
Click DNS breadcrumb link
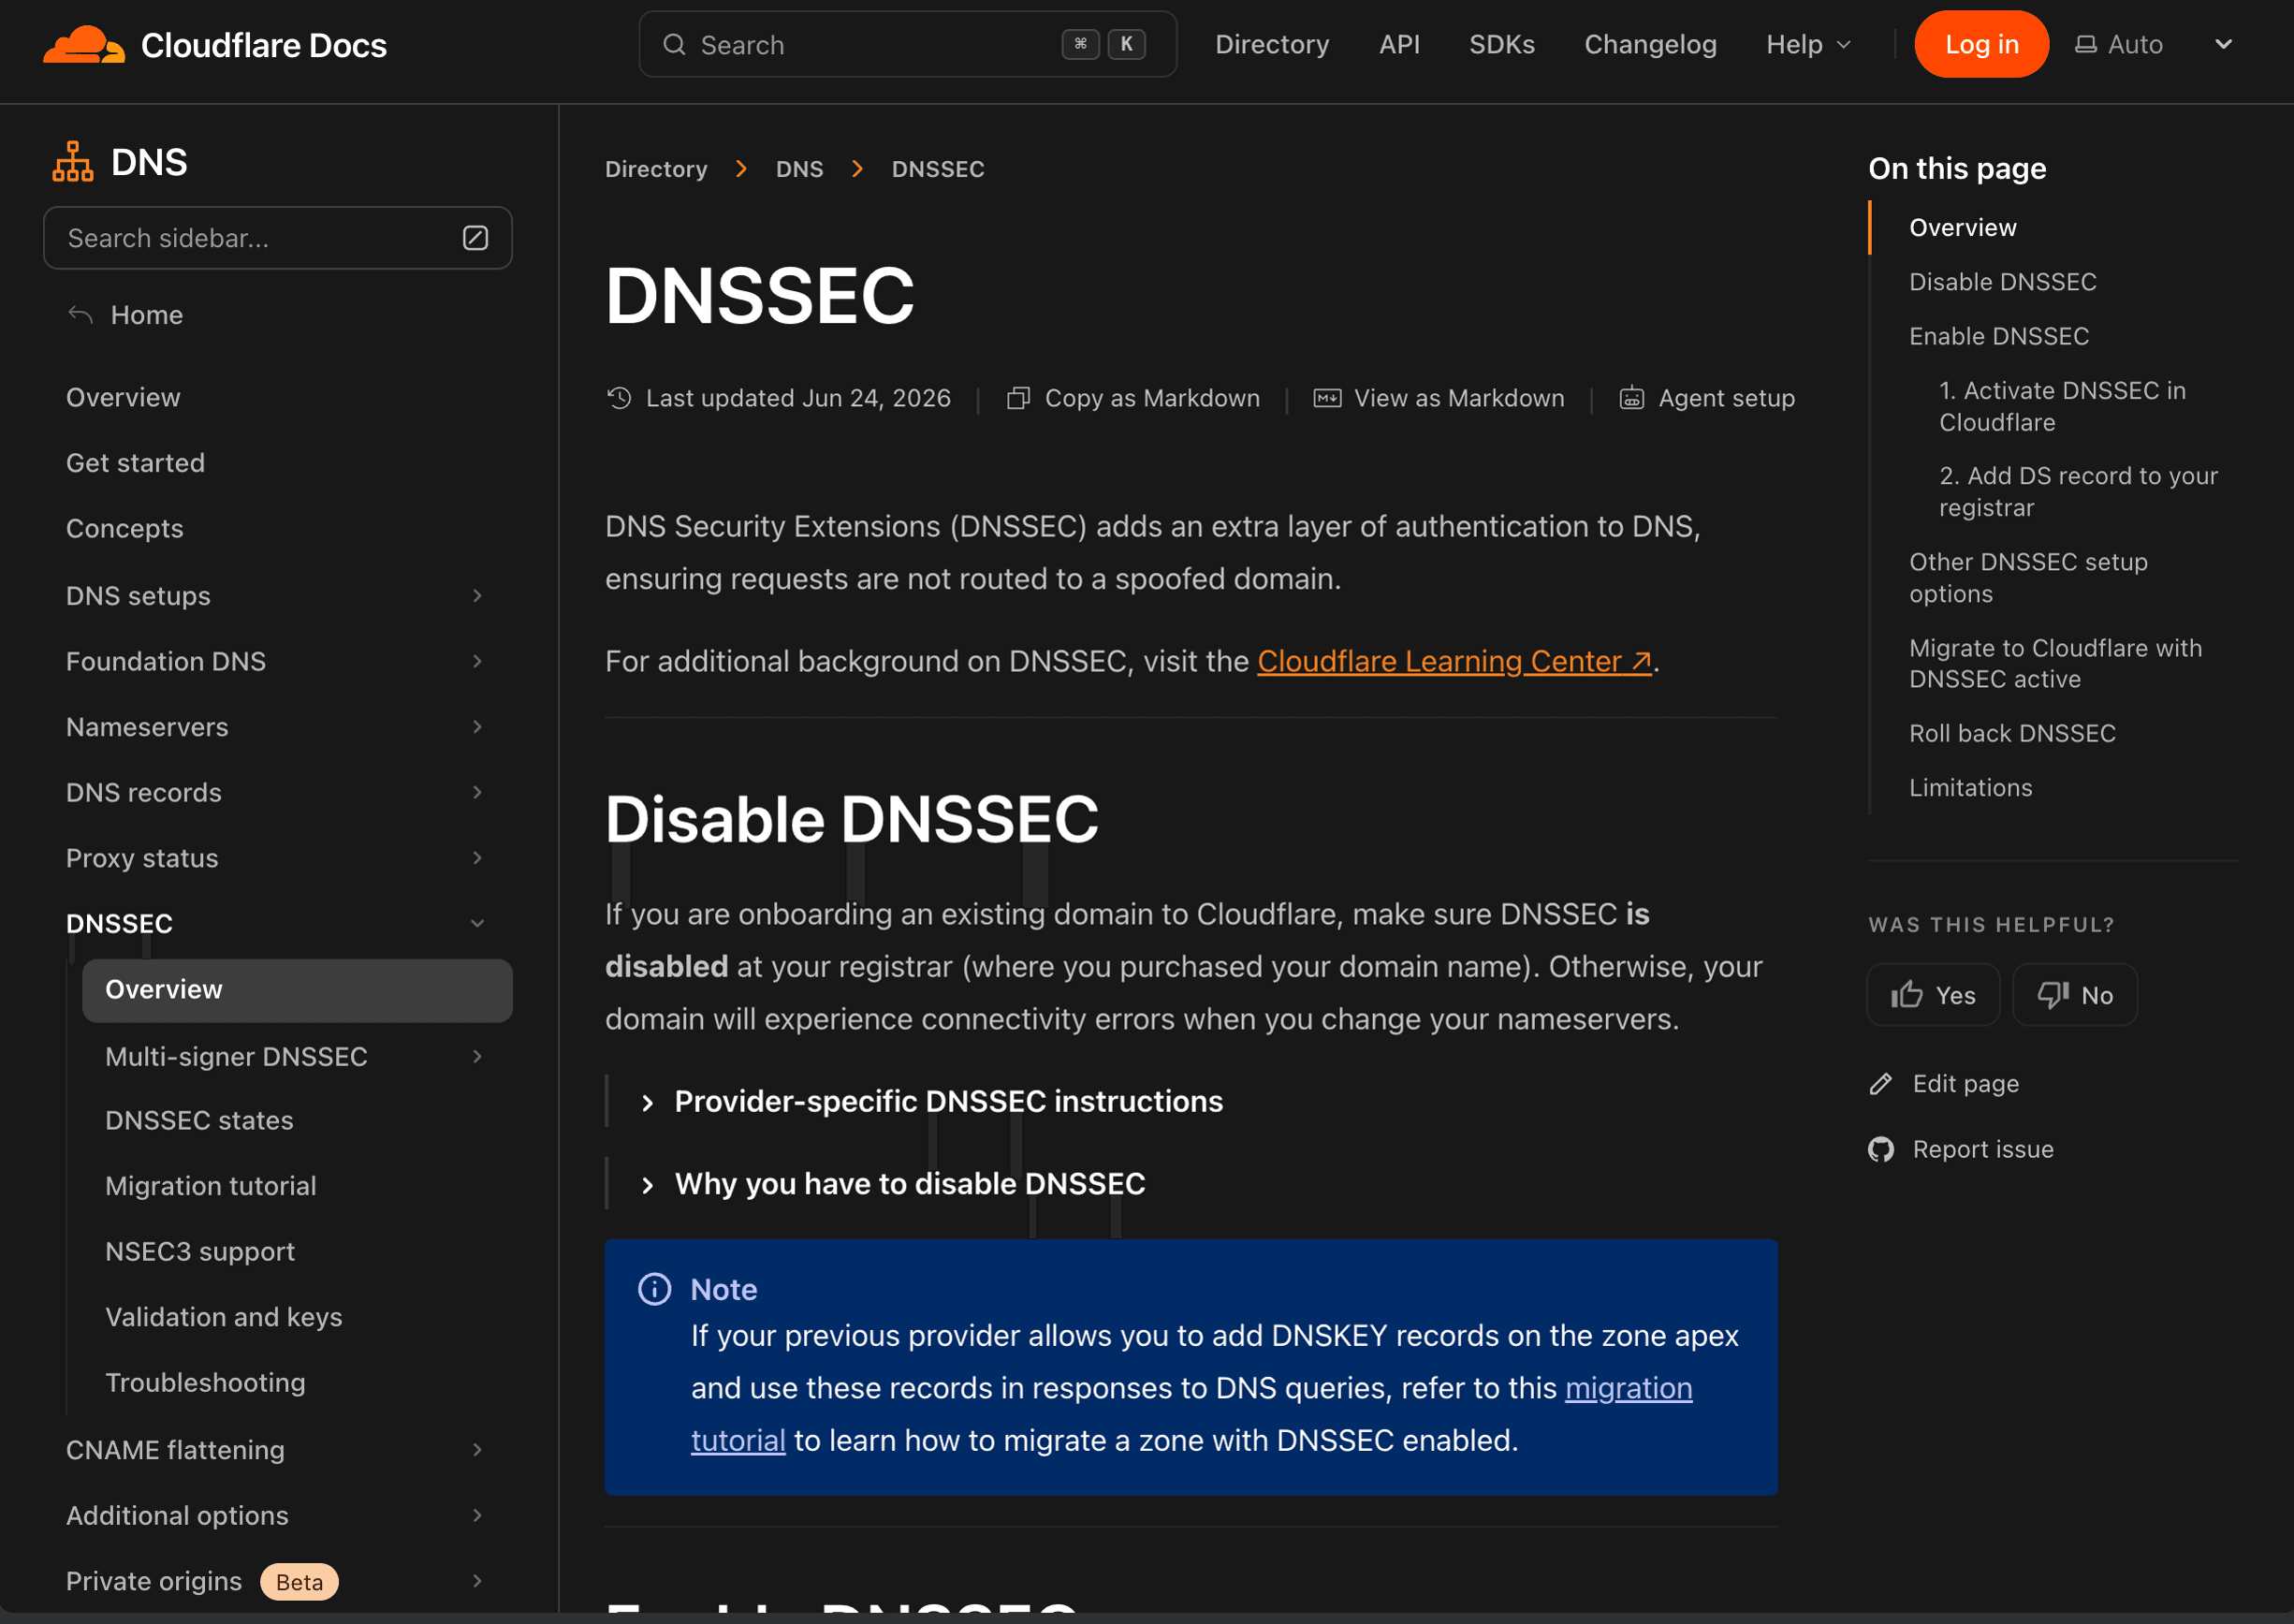[x=799, y=169]
